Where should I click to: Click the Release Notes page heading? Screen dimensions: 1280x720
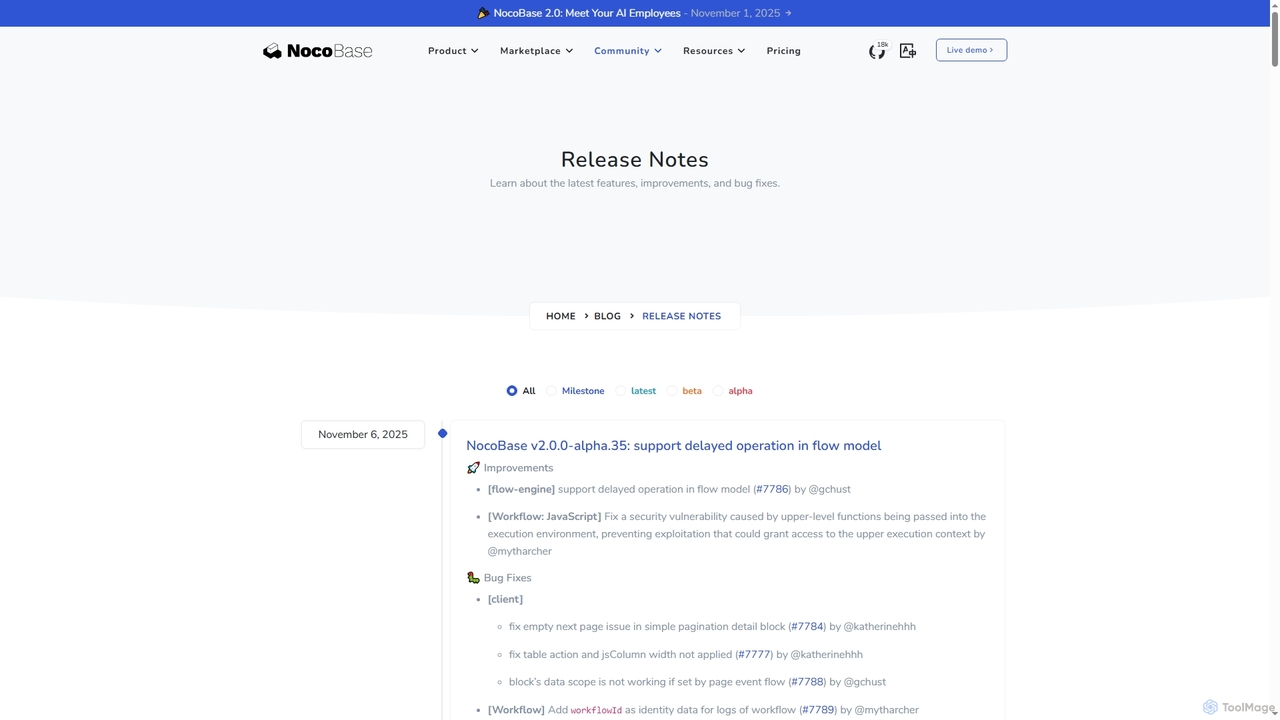coord(635,160)
